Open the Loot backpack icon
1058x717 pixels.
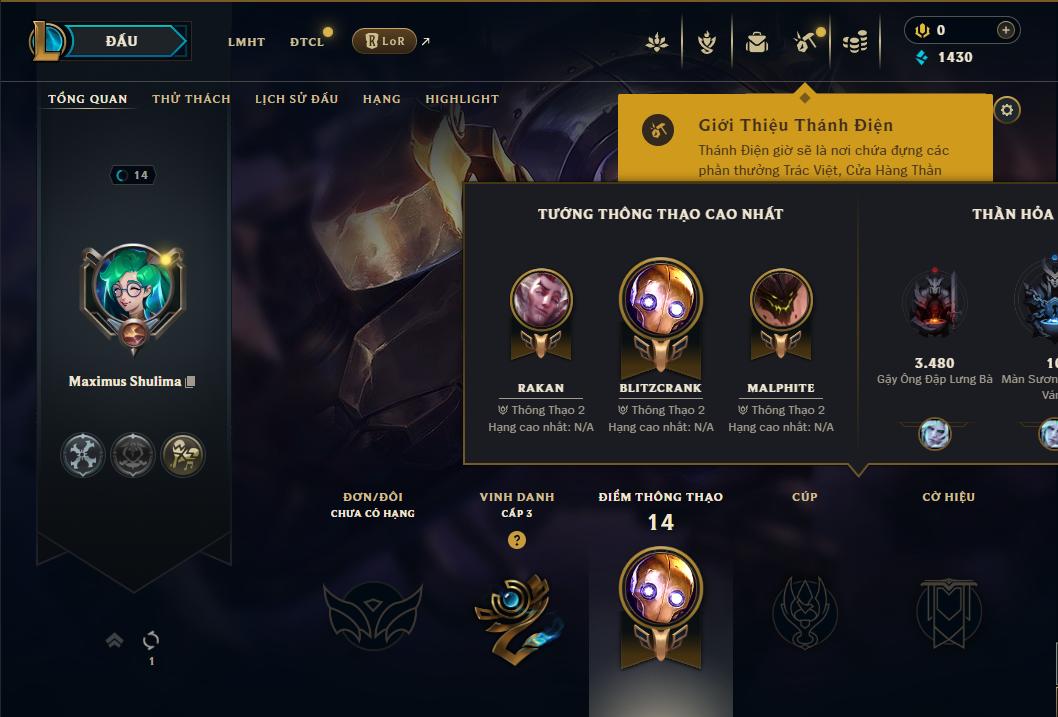click(x=756, y=42)
